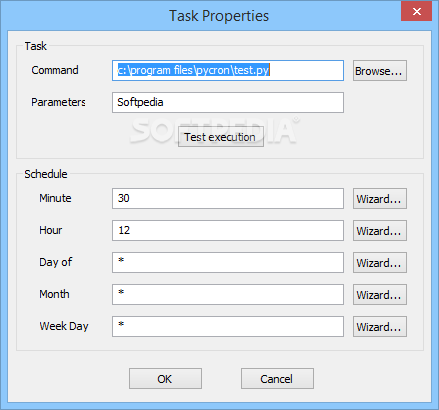
Task: Focus the Month input field
Action: point(228,294)
